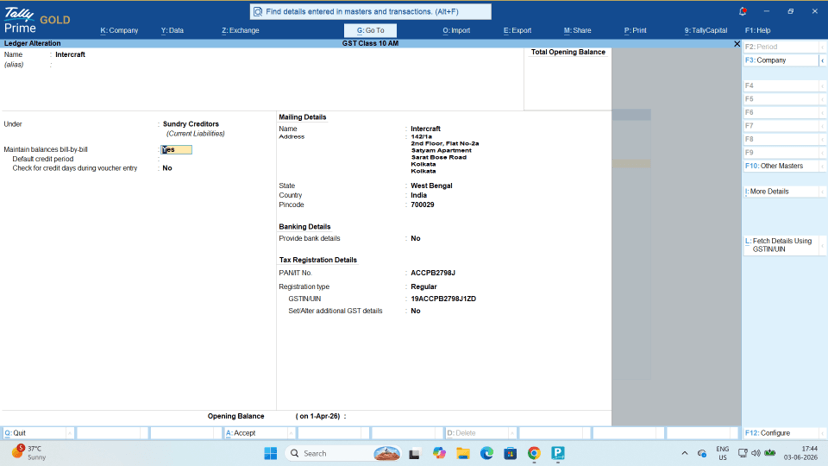The width and height of the screenshot is (828, 466).
Task: Click State value West Bengal
Action: (x=431, y=185)
